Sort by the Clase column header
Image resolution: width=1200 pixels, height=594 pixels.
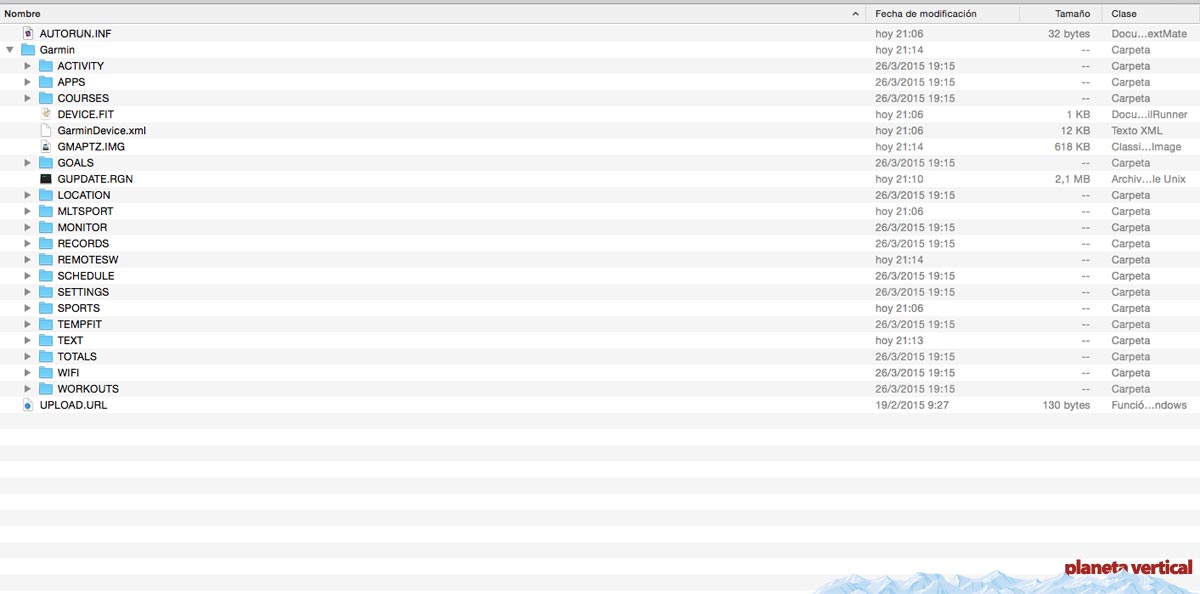pyautogui.click(x=1151, y=14)
